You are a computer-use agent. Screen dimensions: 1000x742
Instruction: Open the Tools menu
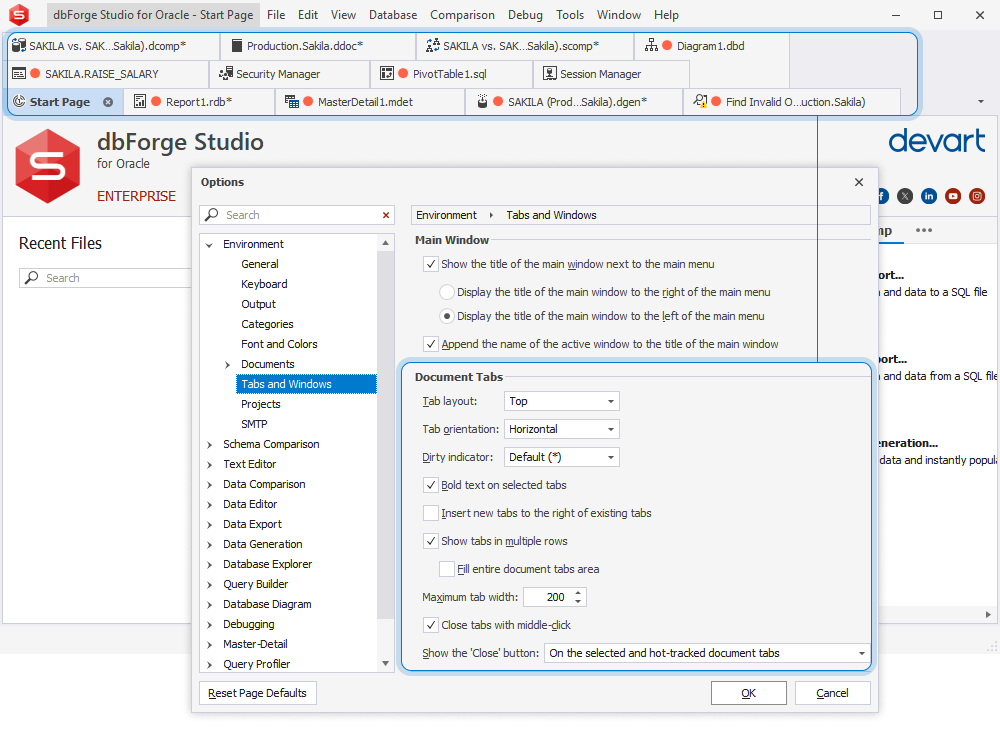[x=570, y=15]
